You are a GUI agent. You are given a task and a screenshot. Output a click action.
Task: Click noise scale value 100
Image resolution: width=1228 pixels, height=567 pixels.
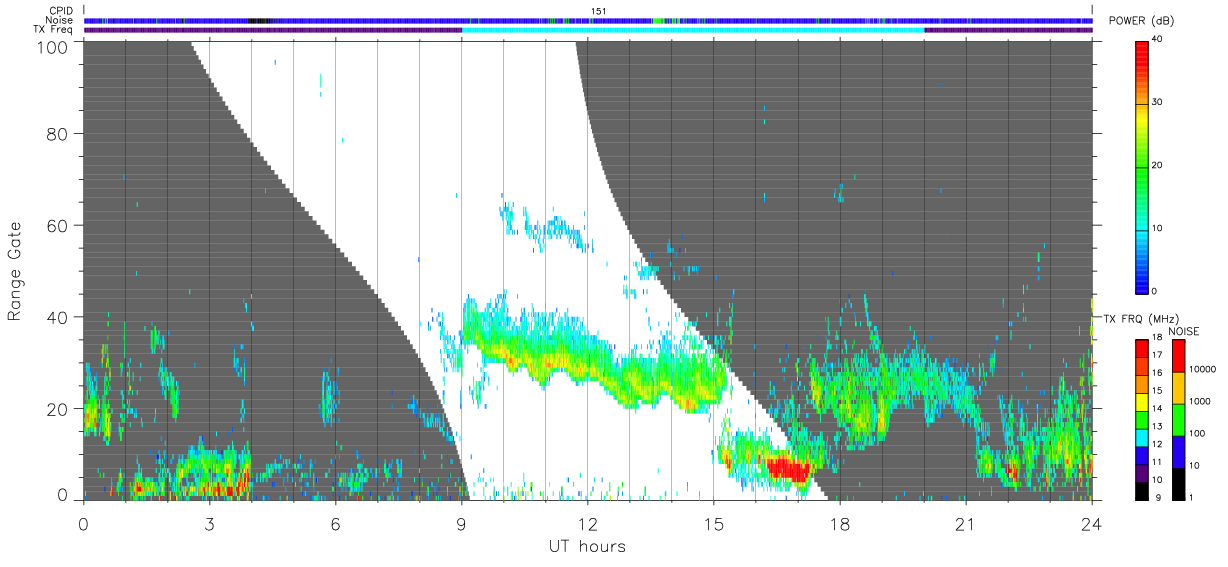click(1197, 434)
